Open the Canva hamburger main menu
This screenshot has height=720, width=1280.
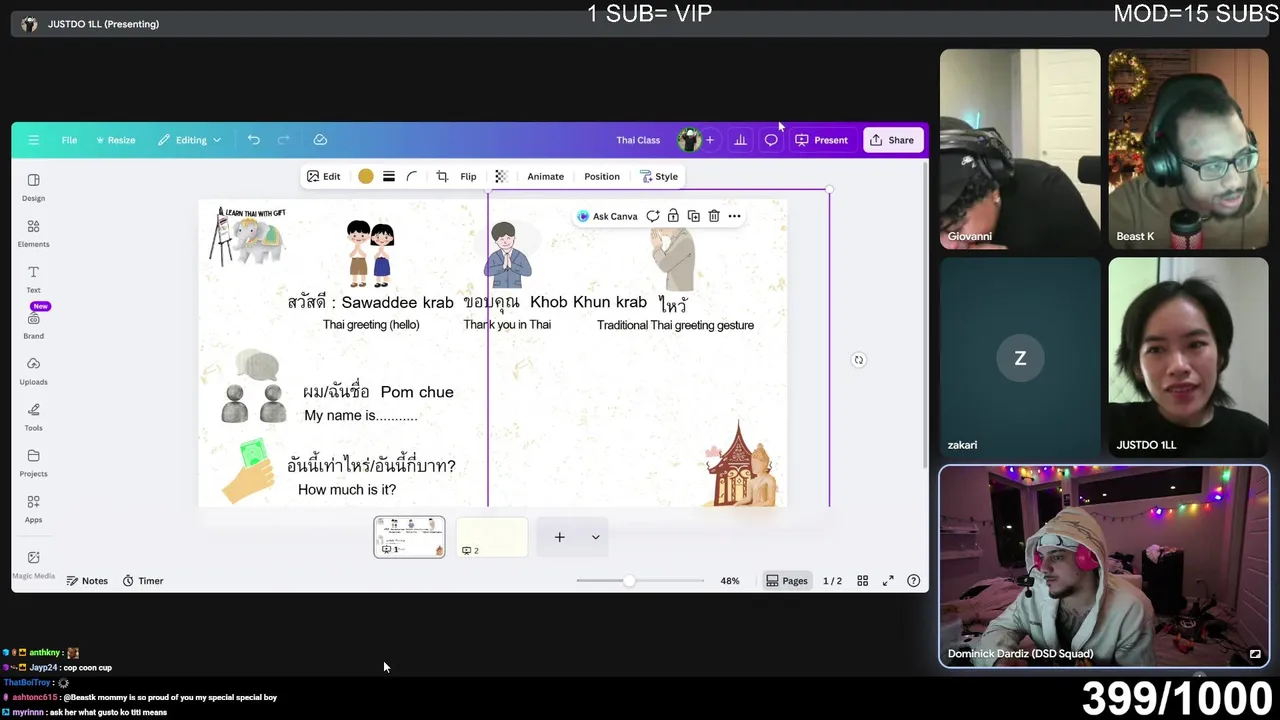pyautogui.click(x=33, y=140)
